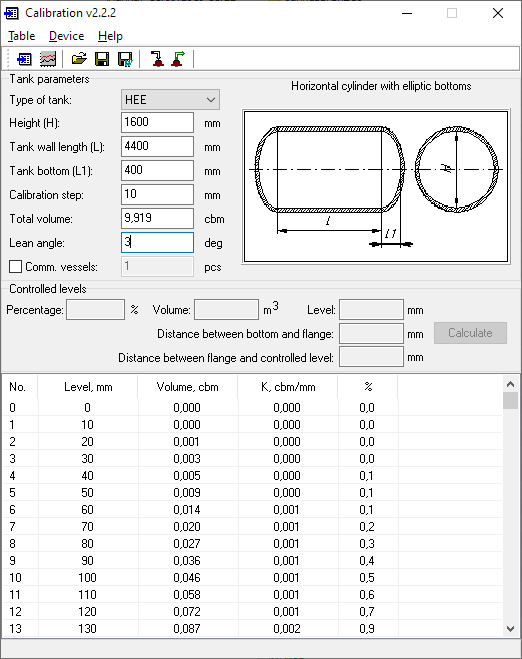Viewport: 522px width, 659px height.
Task: Open the Device menu
Action: 66,36
